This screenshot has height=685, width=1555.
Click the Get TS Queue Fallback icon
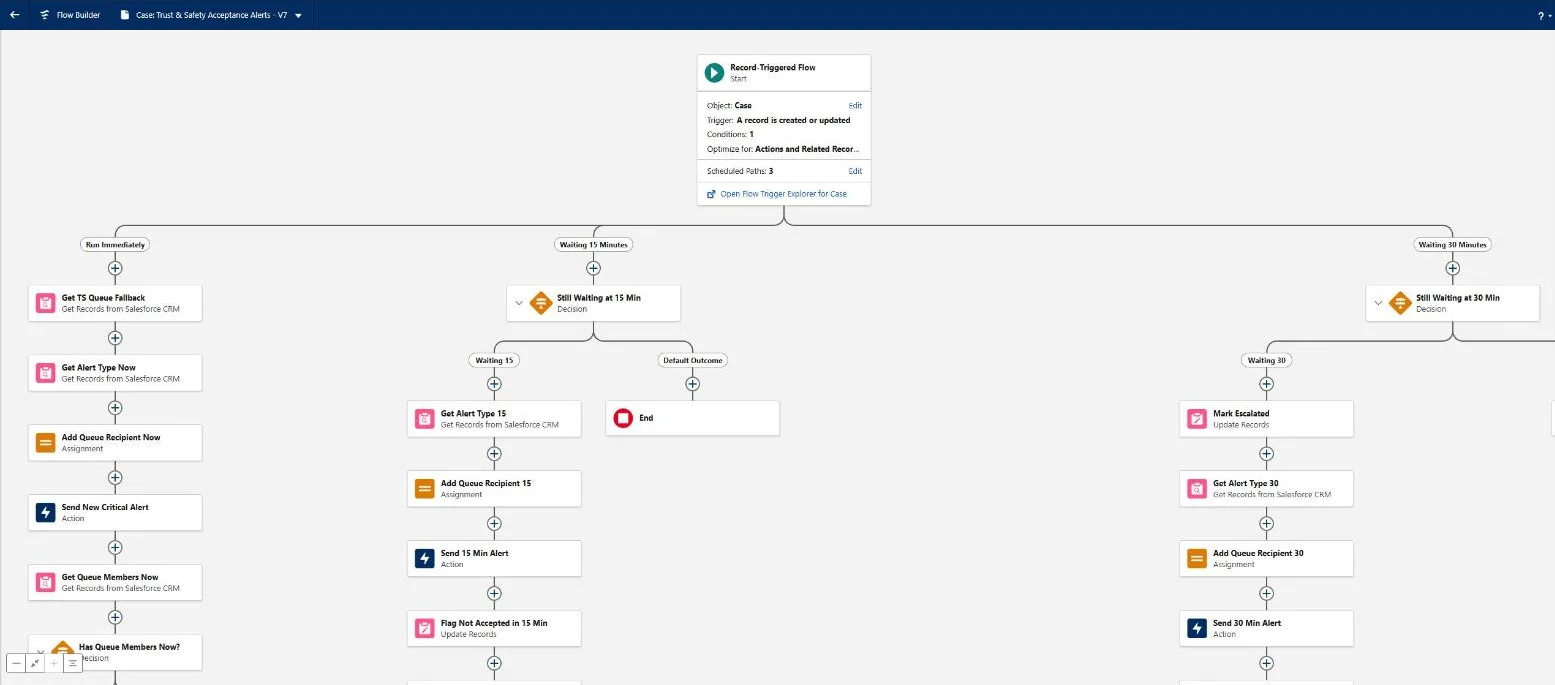point(45,303)
